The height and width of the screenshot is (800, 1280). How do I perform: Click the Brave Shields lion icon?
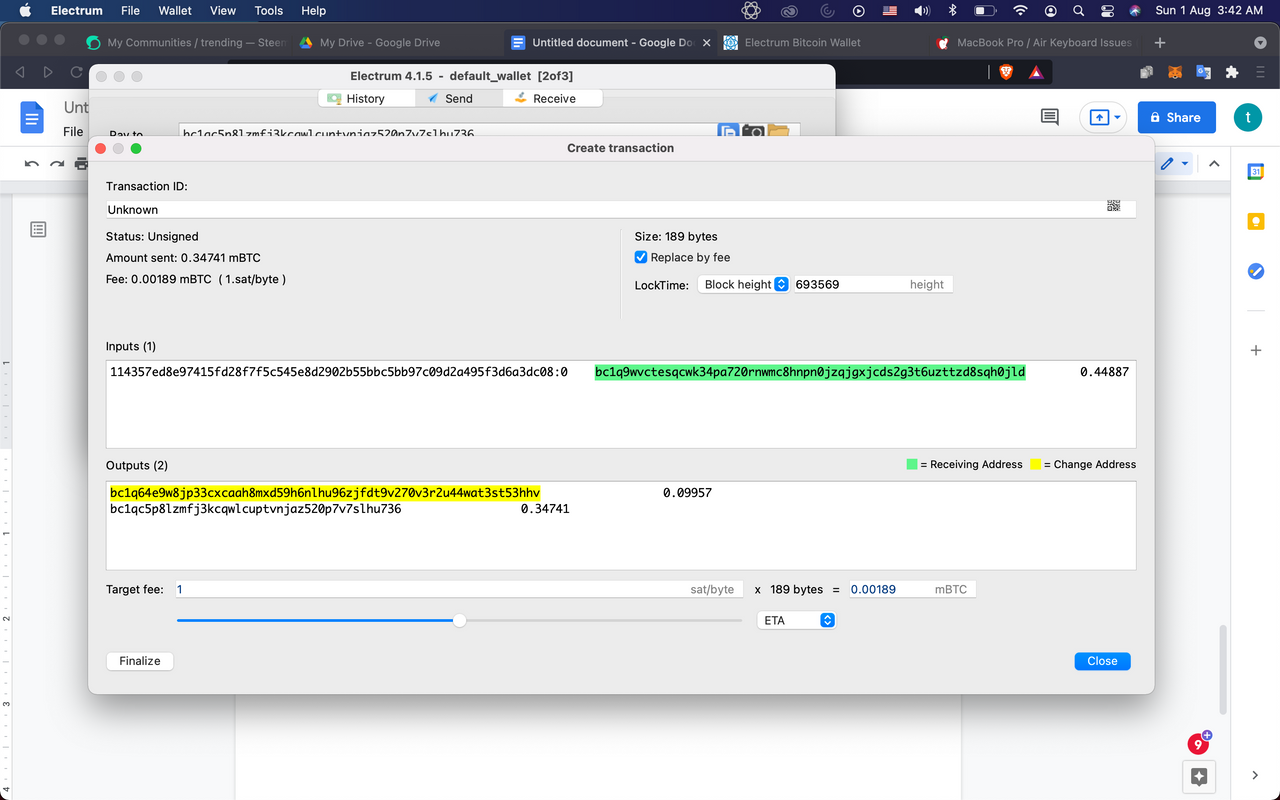click(1006, 72)
